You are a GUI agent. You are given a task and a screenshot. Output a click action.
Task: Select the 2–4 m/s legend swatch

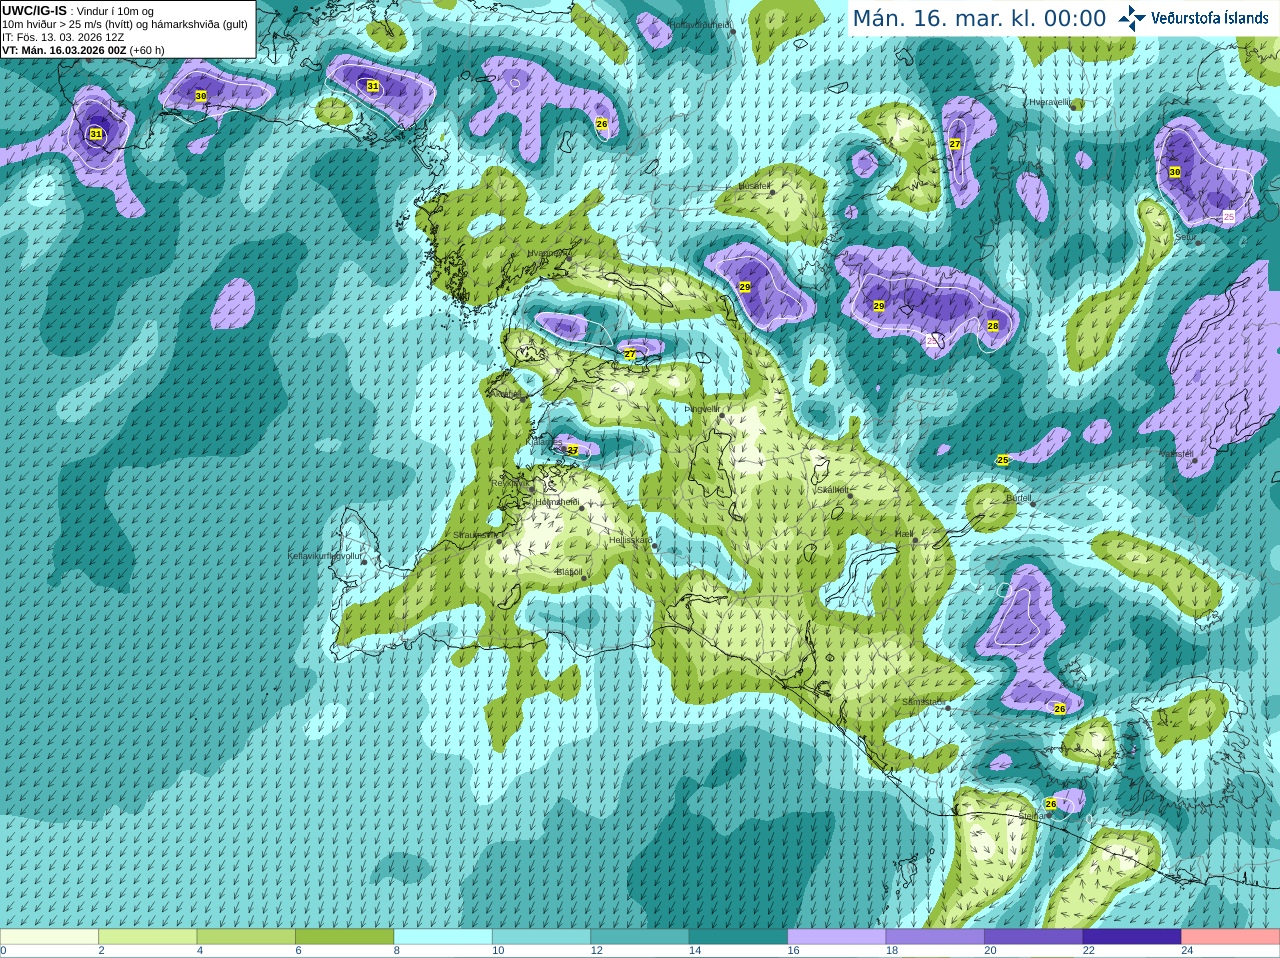point(147,937)
